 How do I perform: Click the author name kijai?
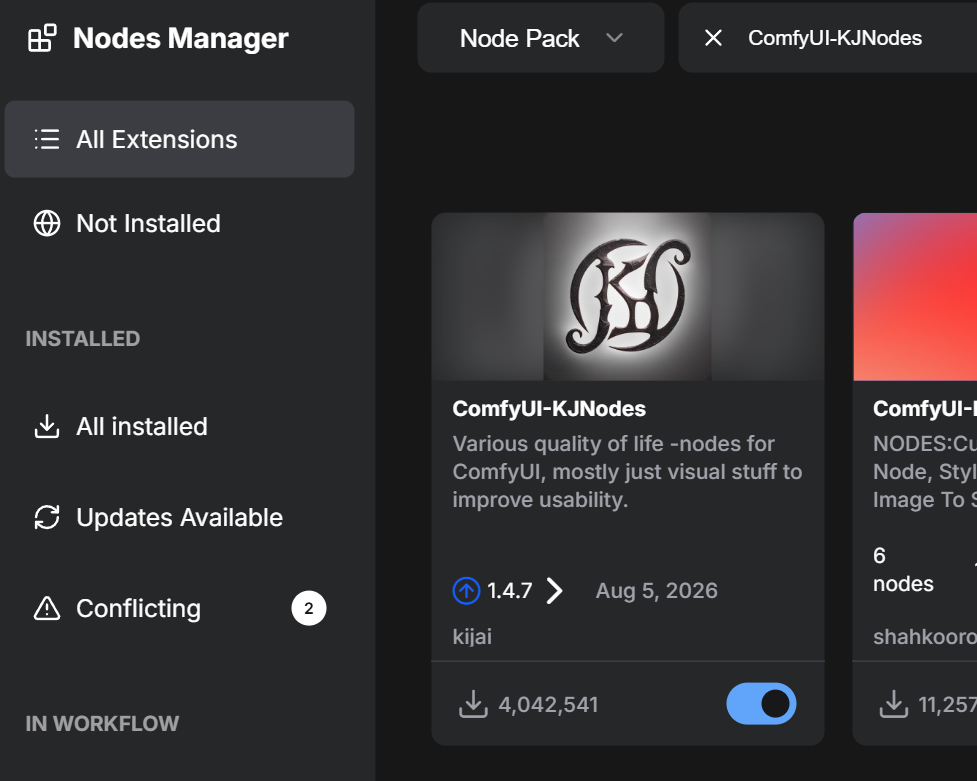click(472, 636)
